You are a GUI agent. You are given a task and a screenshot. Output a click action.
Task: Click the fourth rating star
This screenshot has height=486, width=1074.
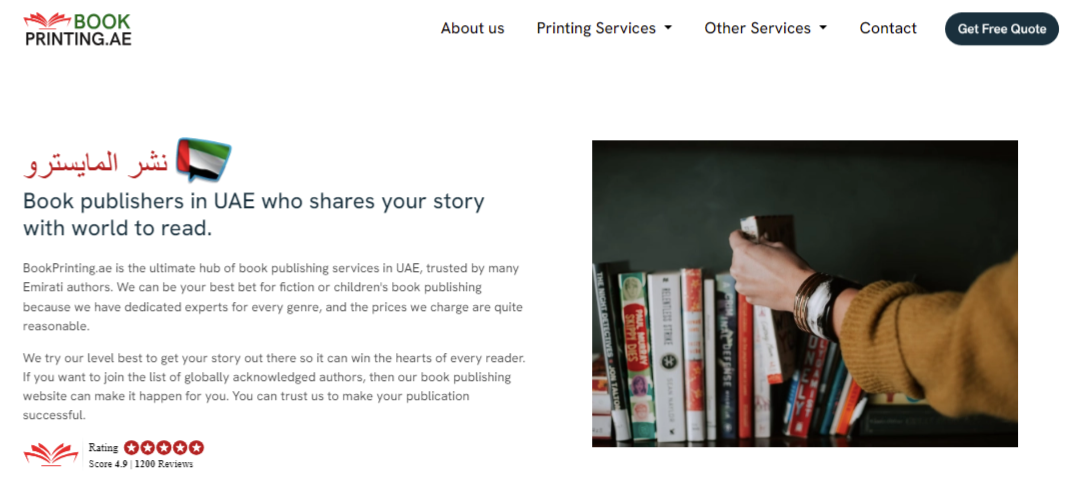(x=180, y=448)
